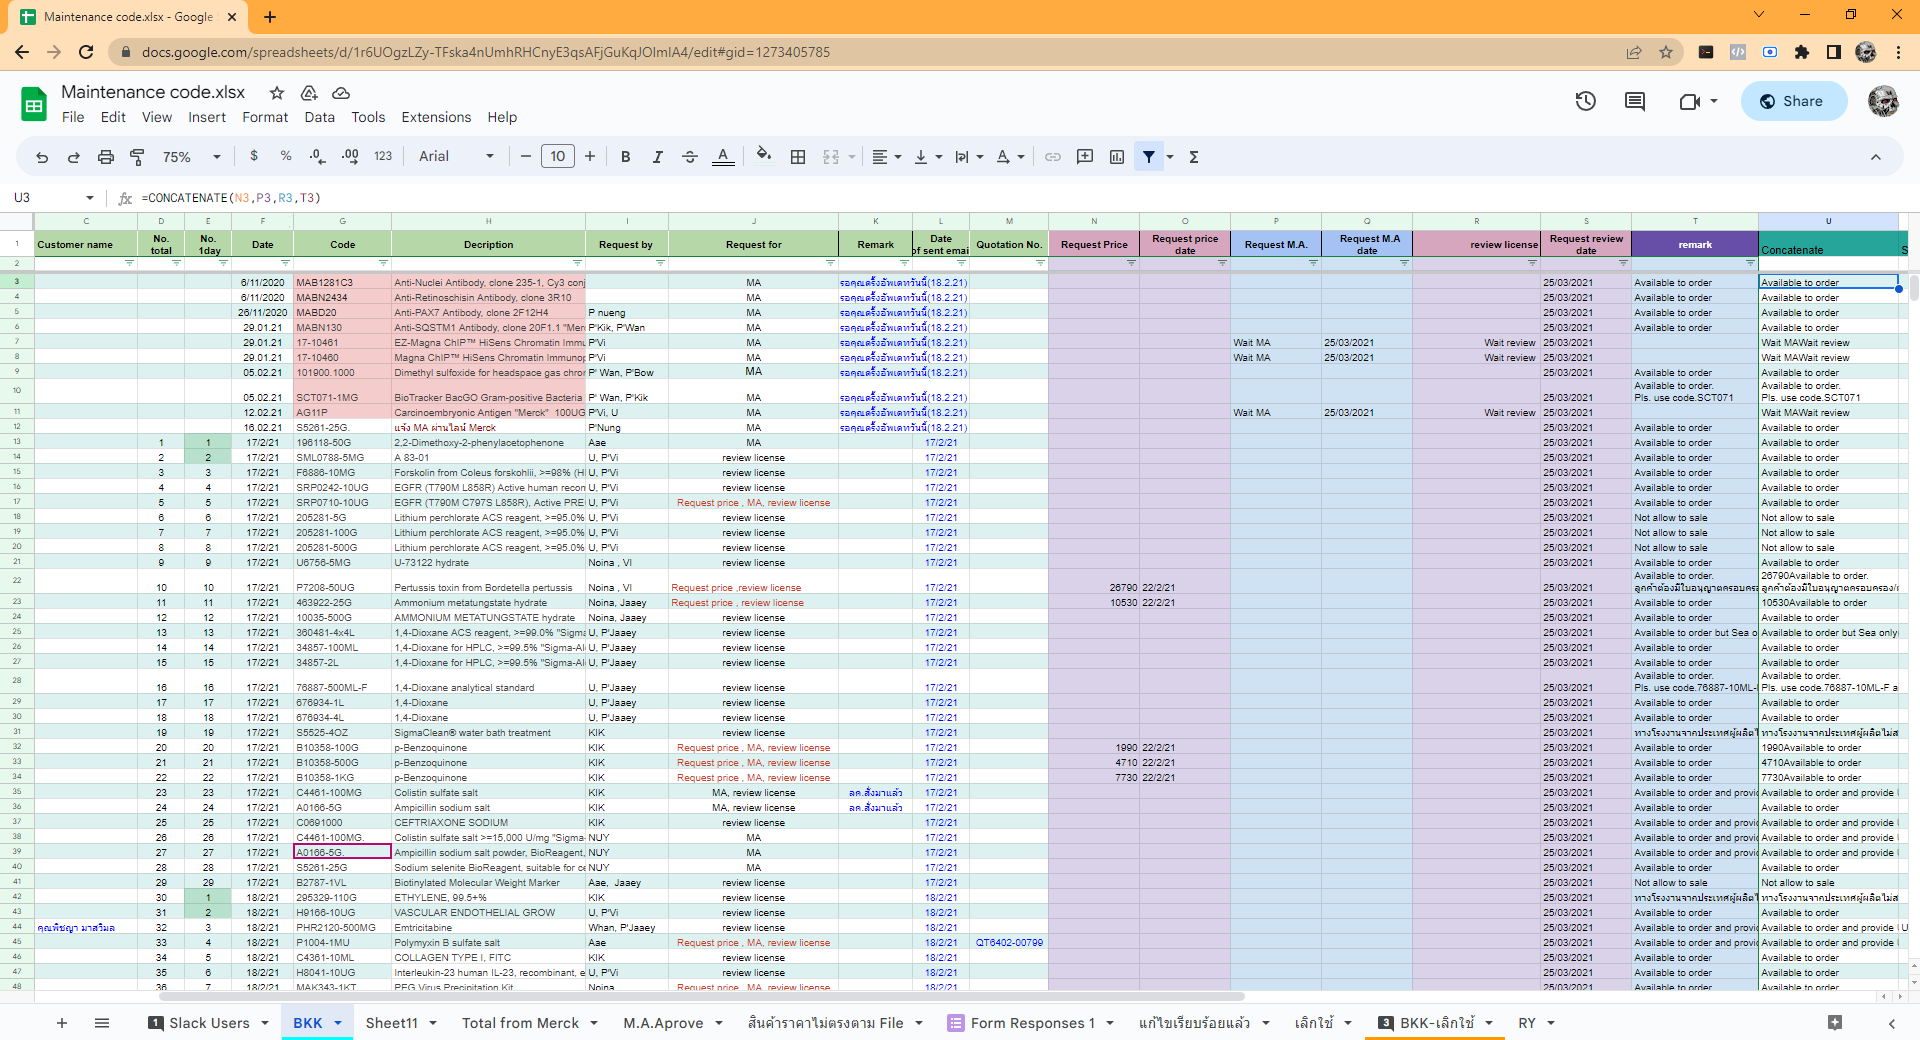Image resolution: width=1920 pixels, height=1040 pixels.
Task: Click the font size input field
Action: (x=557, y=156)
